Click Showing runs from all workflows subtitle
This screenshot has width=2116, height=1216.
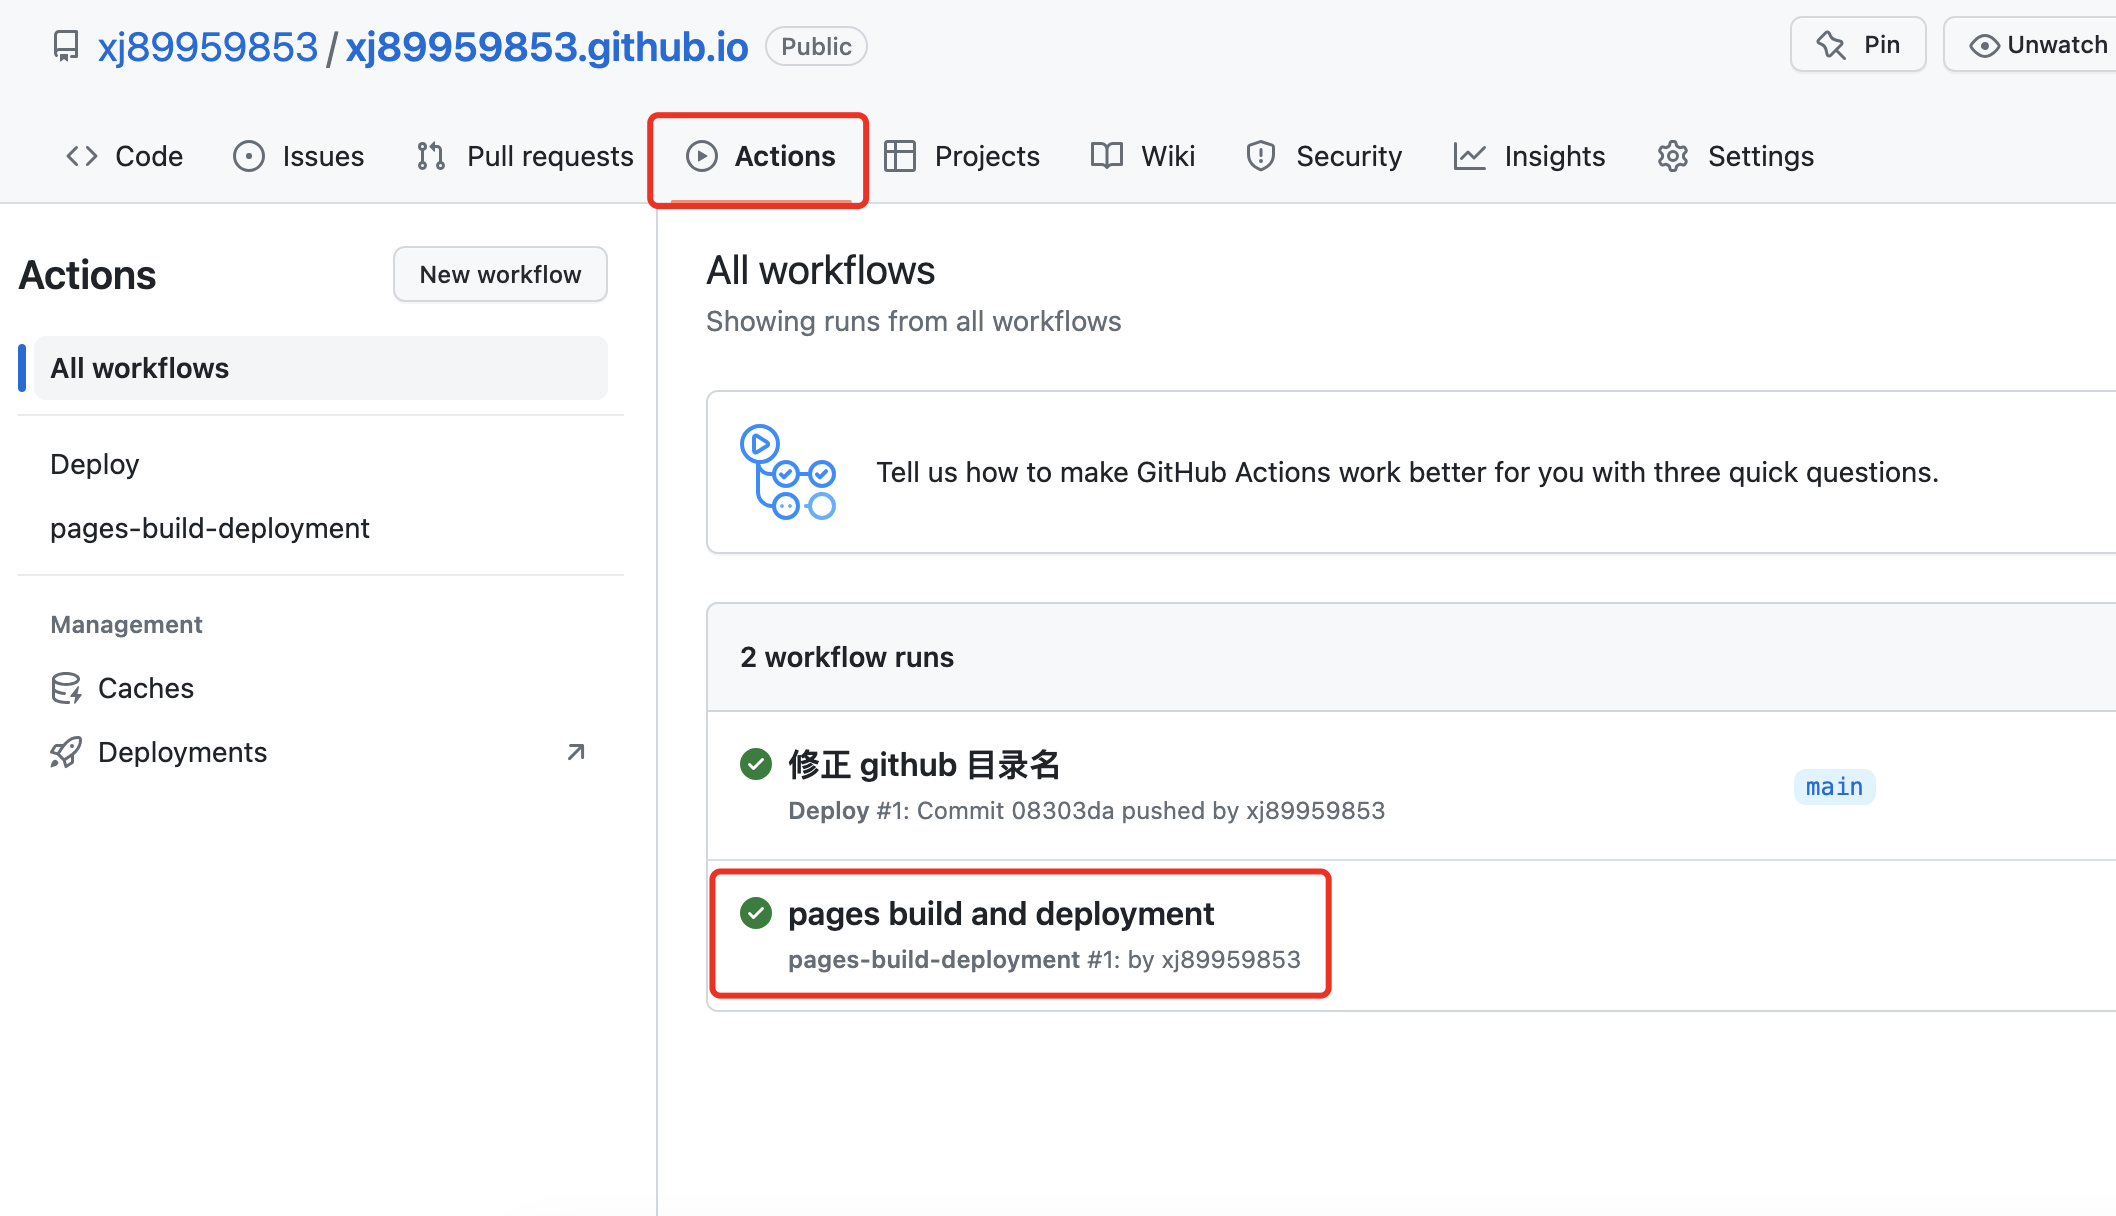913,321
